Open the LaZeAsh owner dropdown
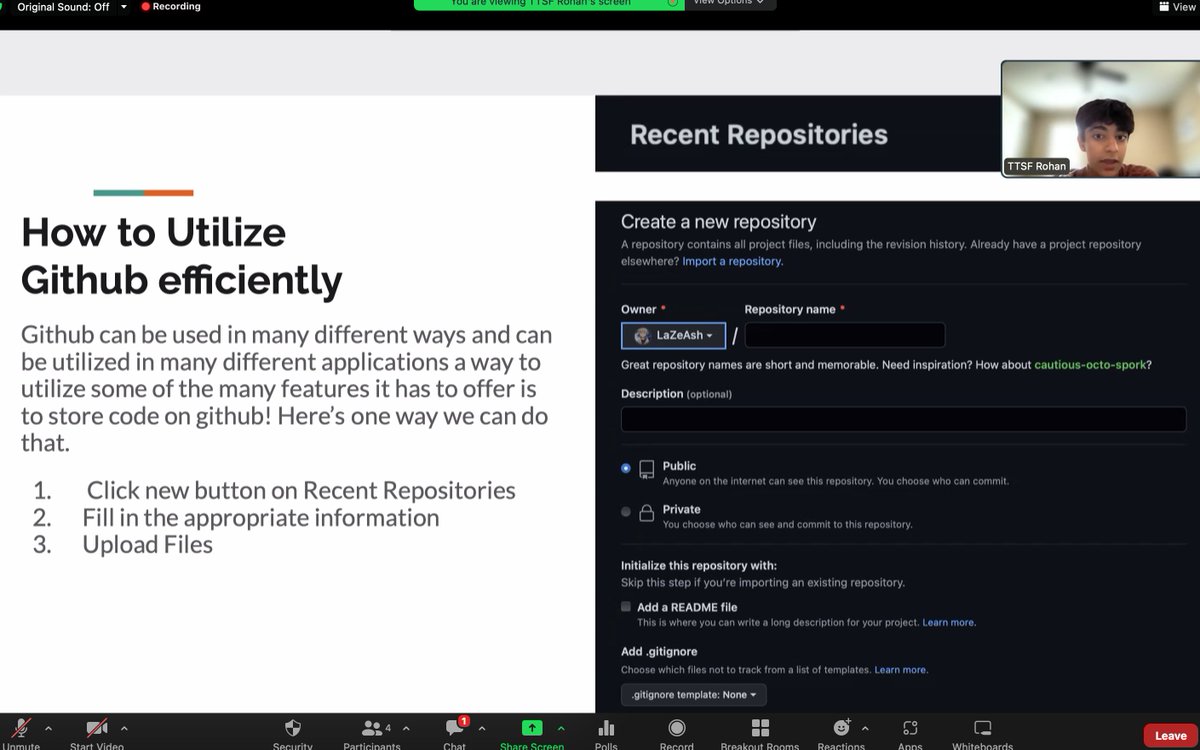Image resolution: width=1200 pixels, height=750 pixels. coord(673,336)
